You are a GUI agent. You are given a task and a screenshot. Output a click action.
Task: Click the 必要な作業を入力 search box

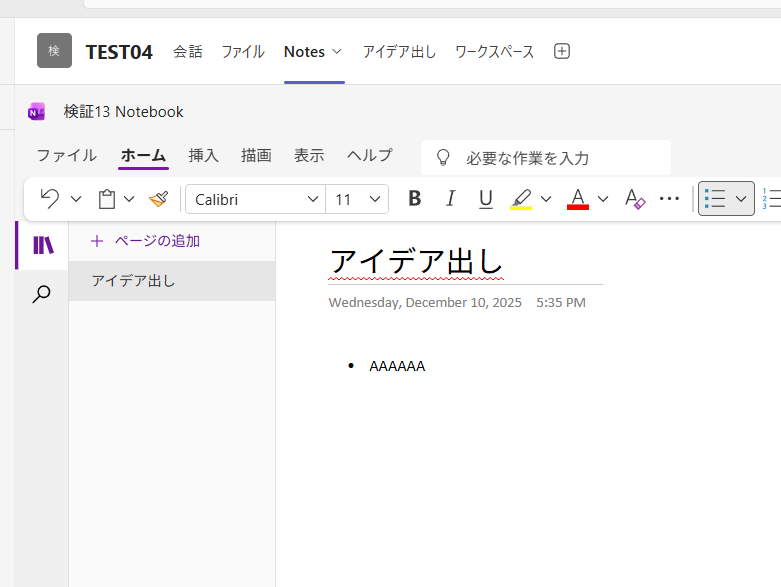(546, 158)
